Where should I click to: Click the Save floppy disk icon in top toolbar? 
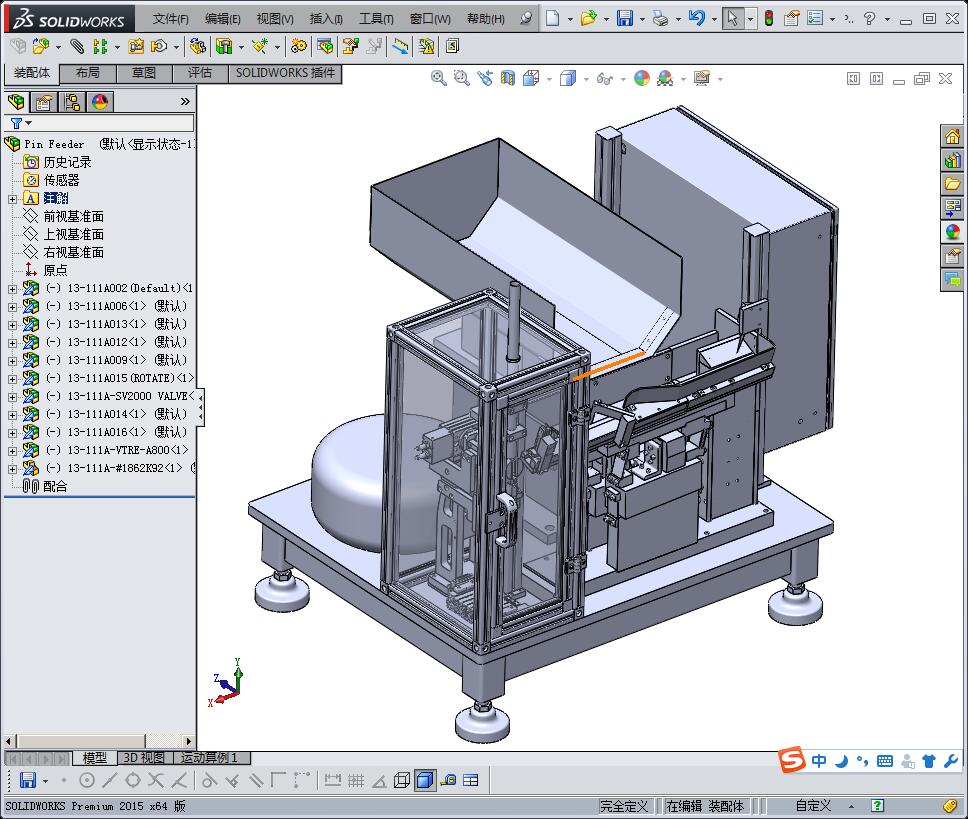(x=625, y=19)
